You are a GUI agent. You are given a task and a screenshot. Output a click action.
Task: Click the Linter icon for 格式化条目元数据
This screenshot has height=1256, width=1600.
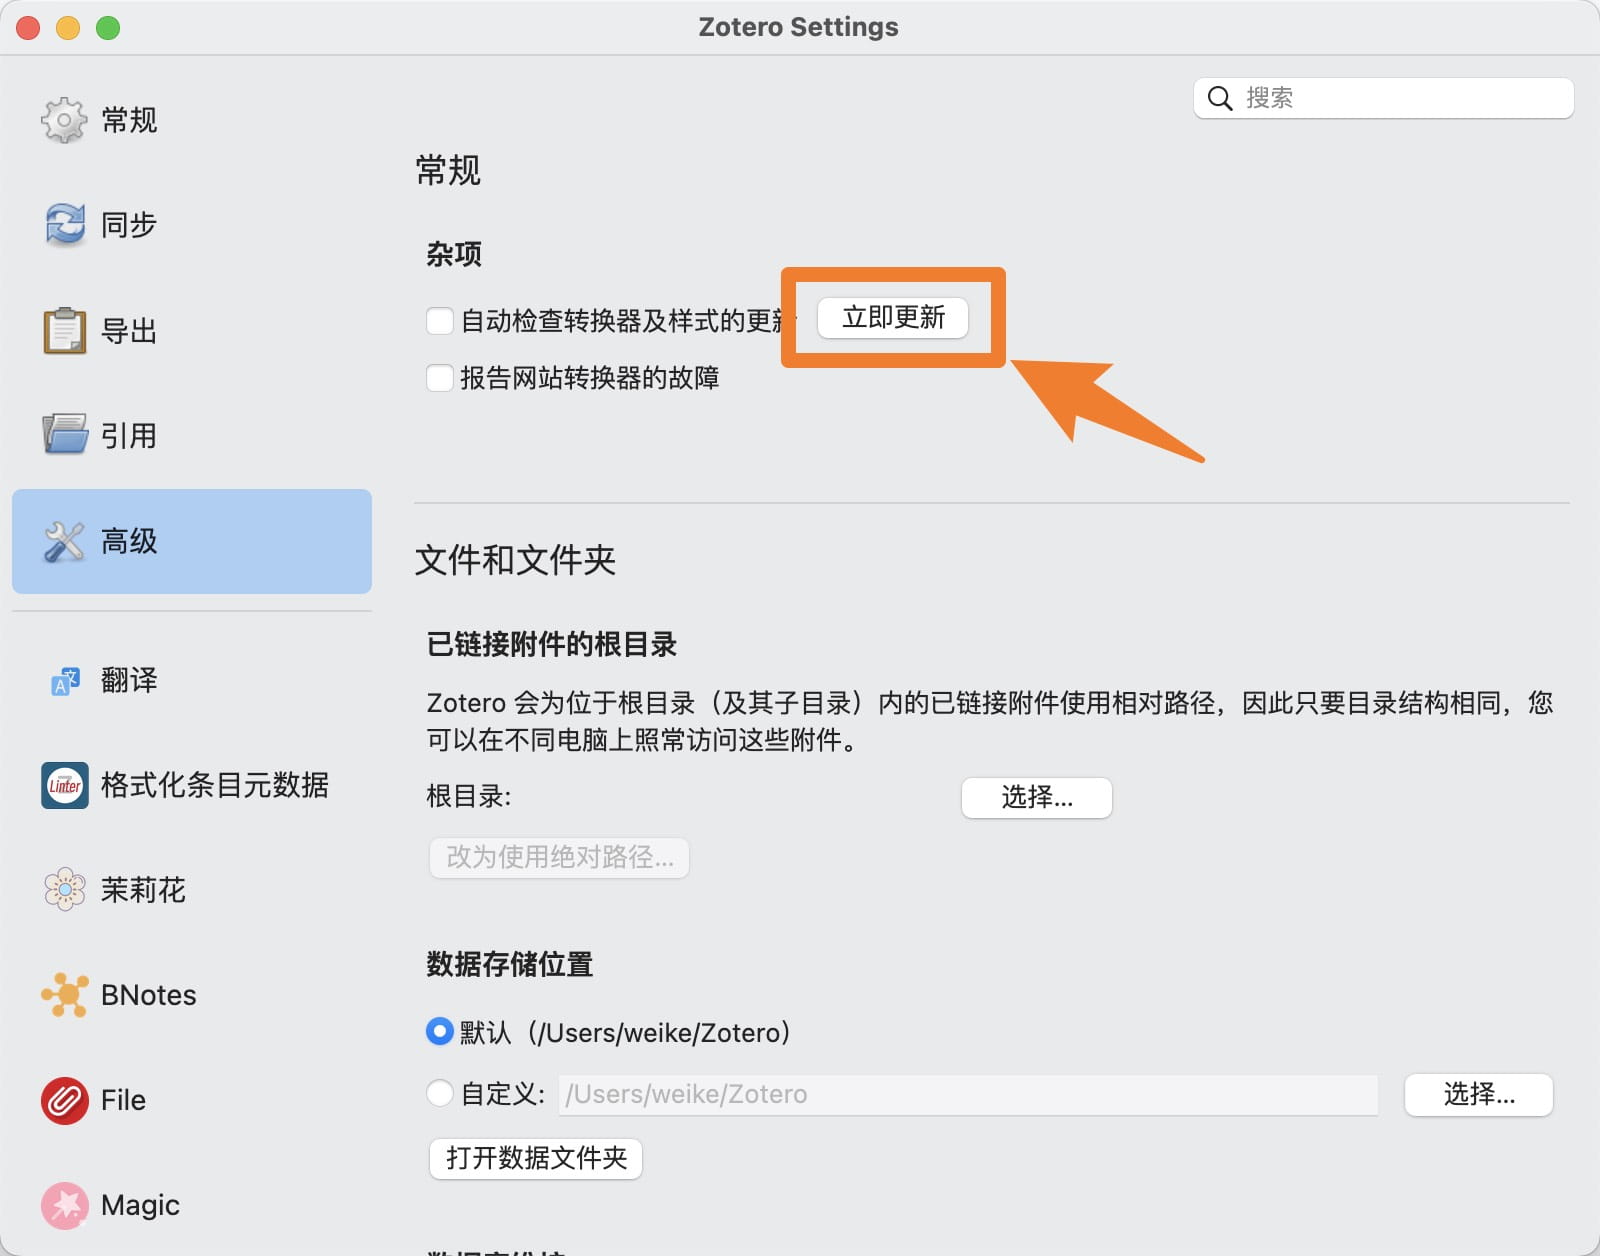(64, 785)
